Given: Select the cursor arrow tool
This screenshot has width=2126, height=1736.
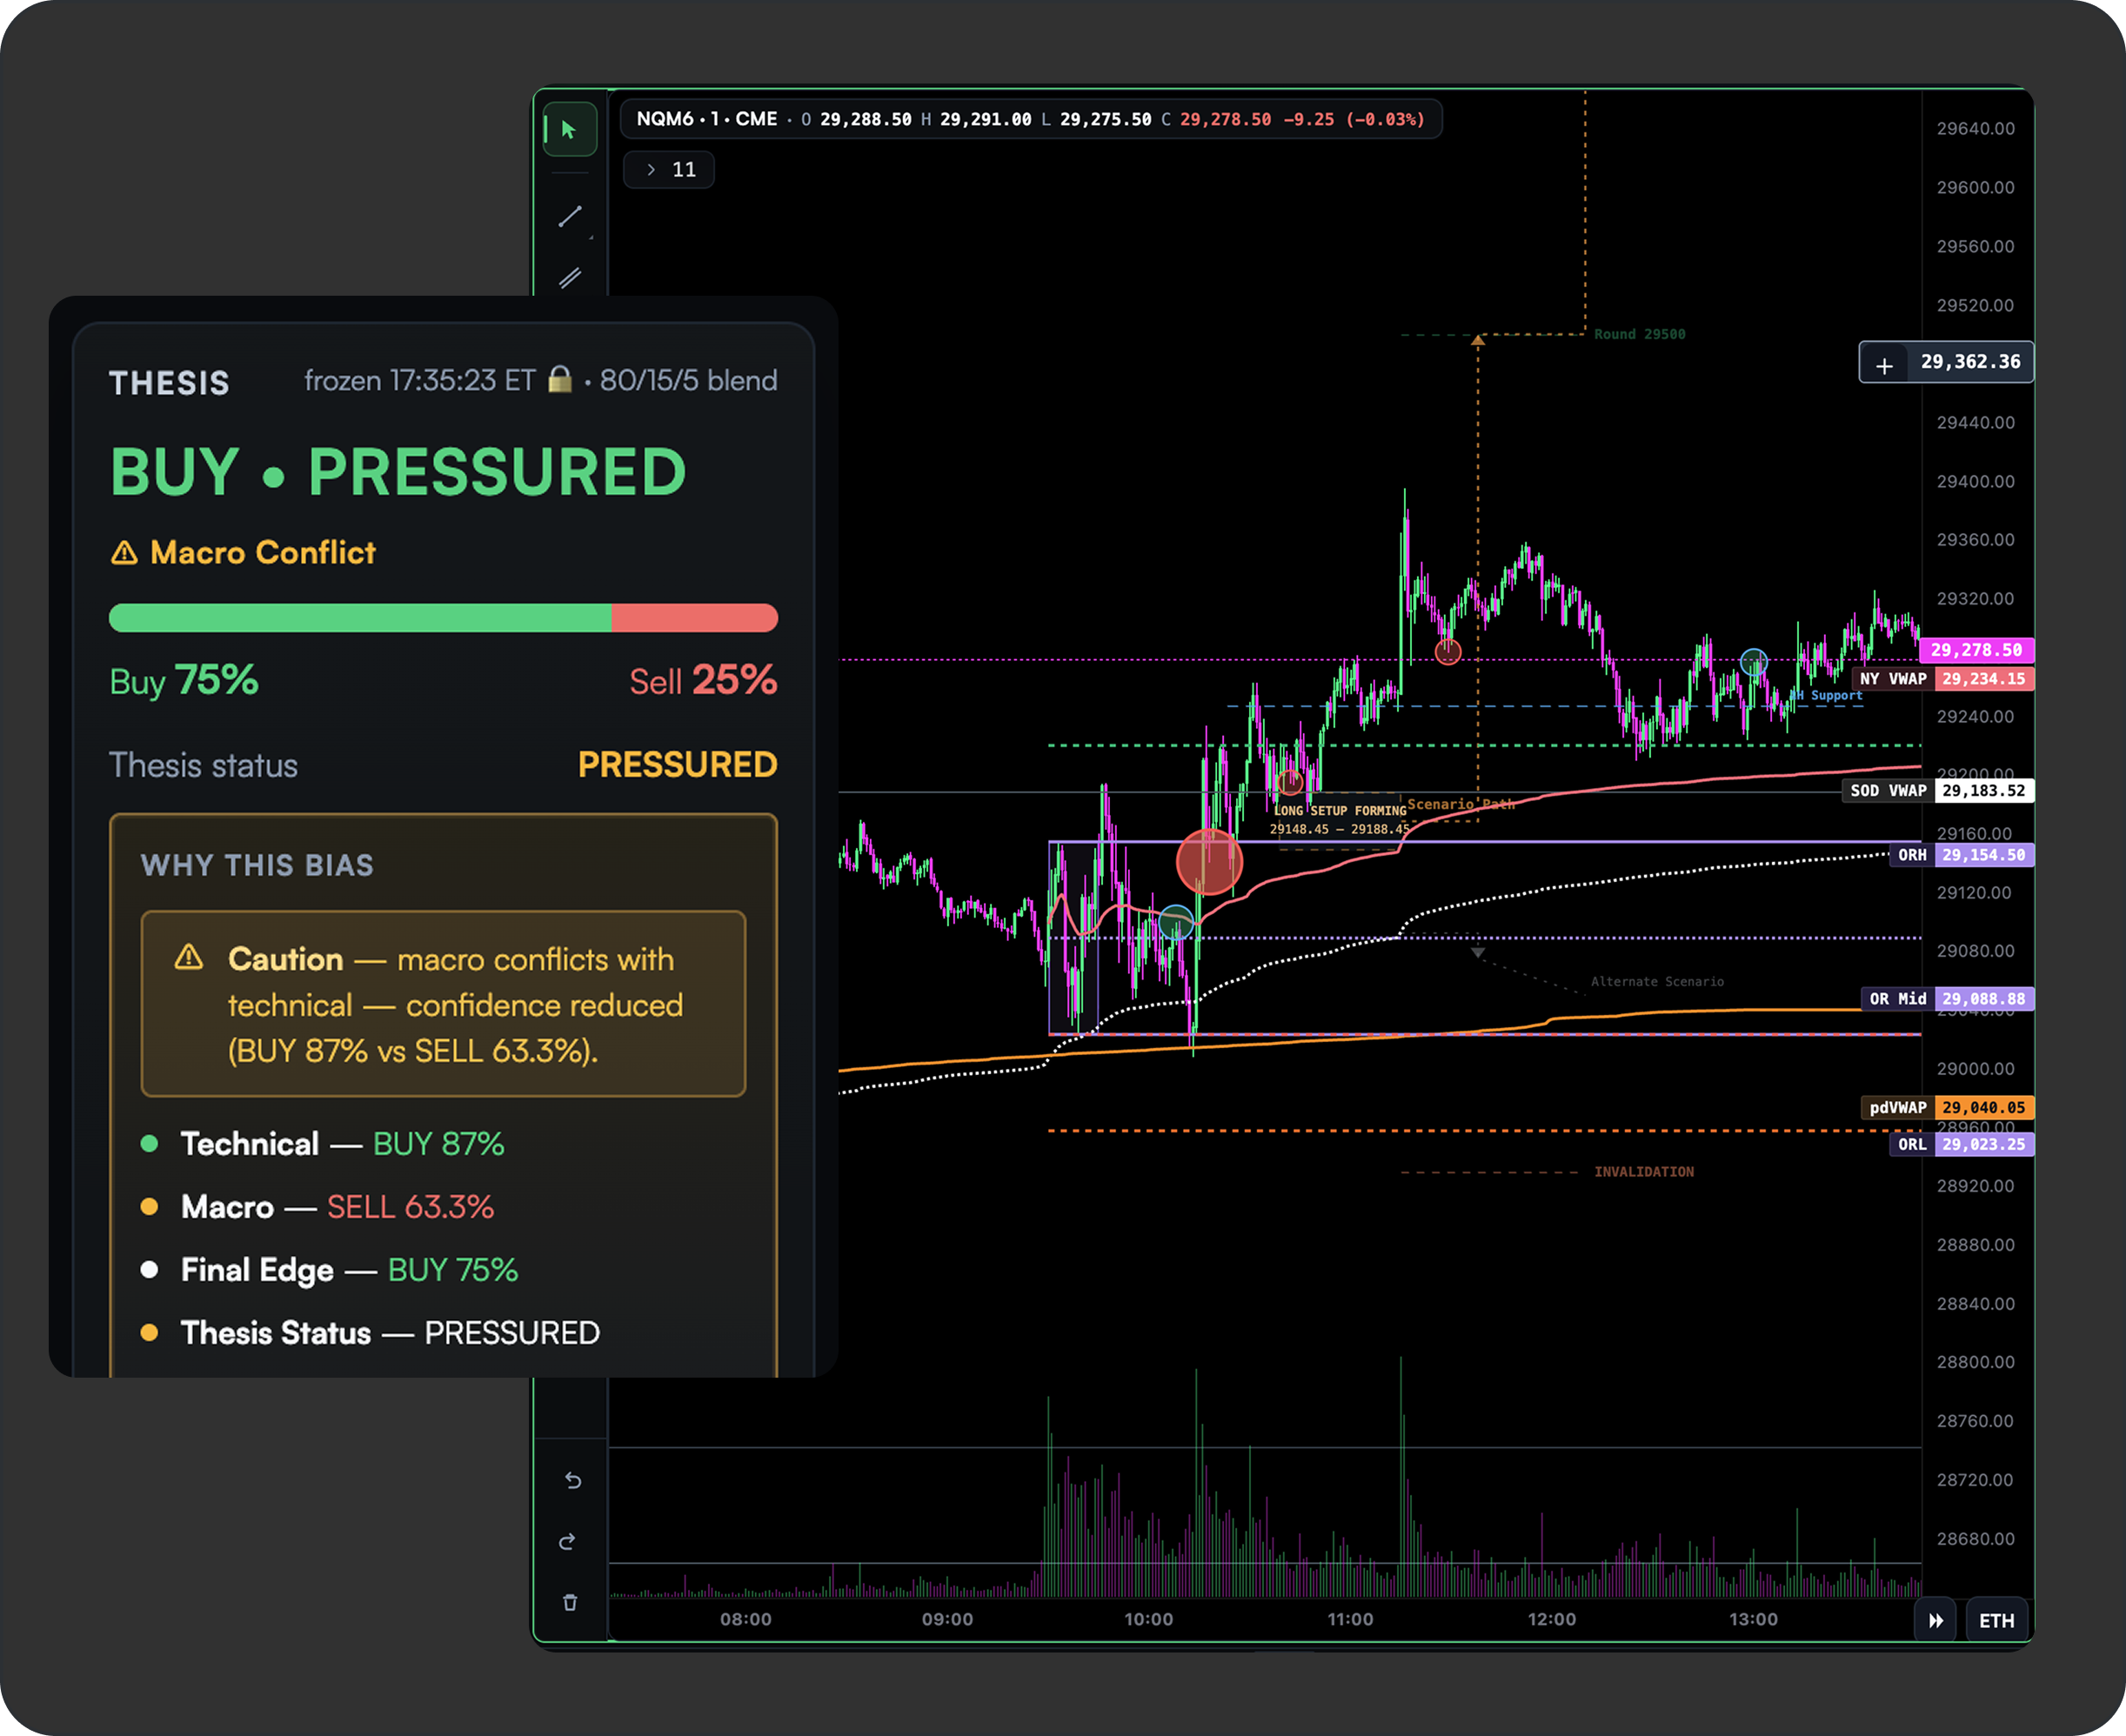Looking at the screenshot, I should point(569,129).
